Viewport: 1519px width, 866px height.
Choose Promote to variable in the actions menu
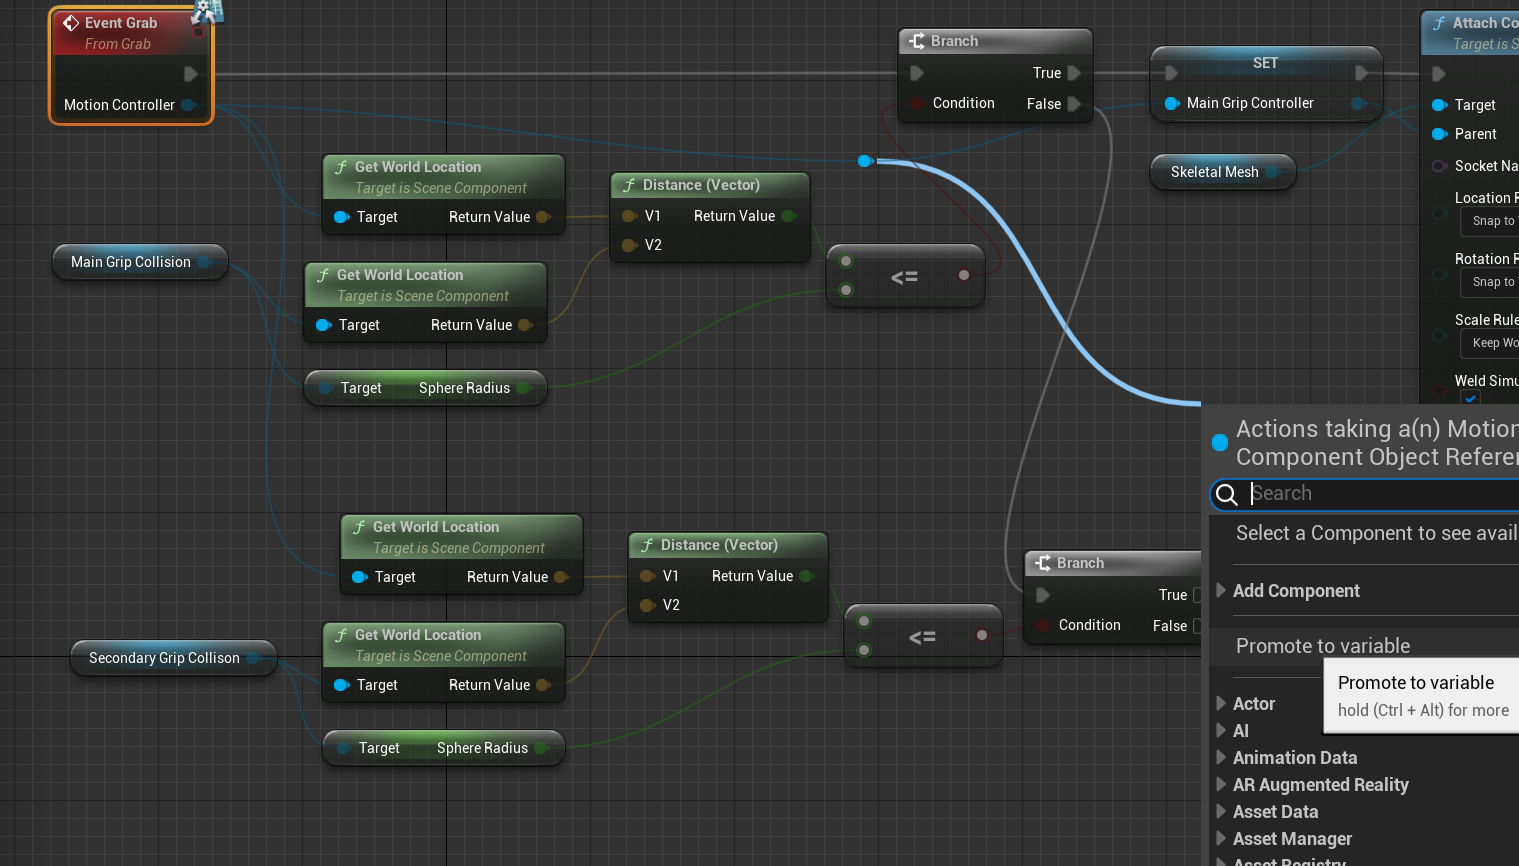click(1323, 646)
